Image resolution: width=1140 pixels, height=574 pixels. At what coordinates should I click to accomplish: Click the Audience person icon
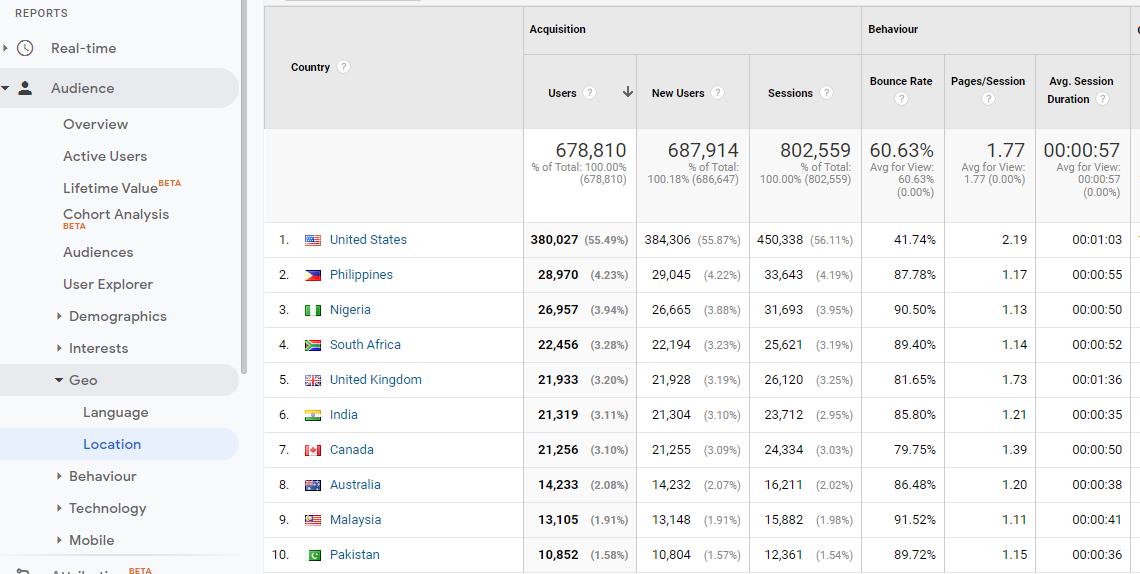(26, 88)
